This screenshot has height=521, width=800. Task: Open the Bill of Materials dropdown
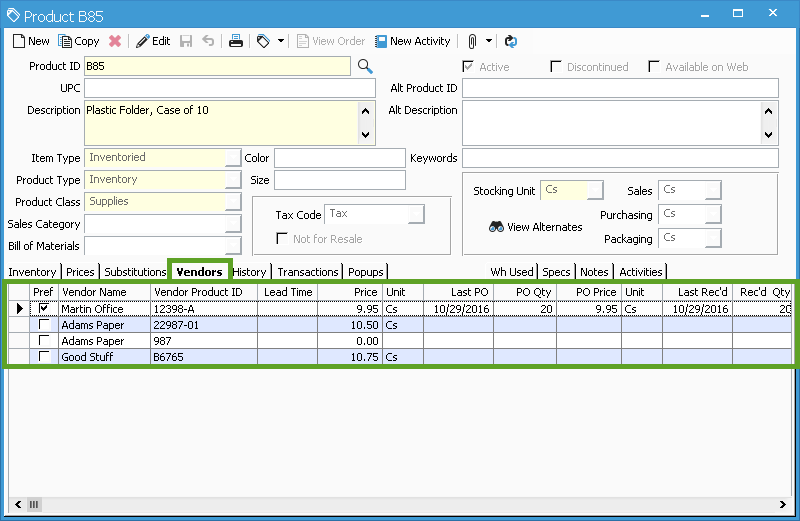233,245
